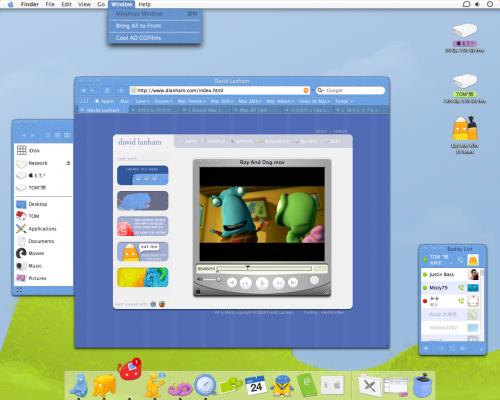This screenshot has height=400, width=500.
Task: Open iChat status icon in menu bar
Action: 466,4
